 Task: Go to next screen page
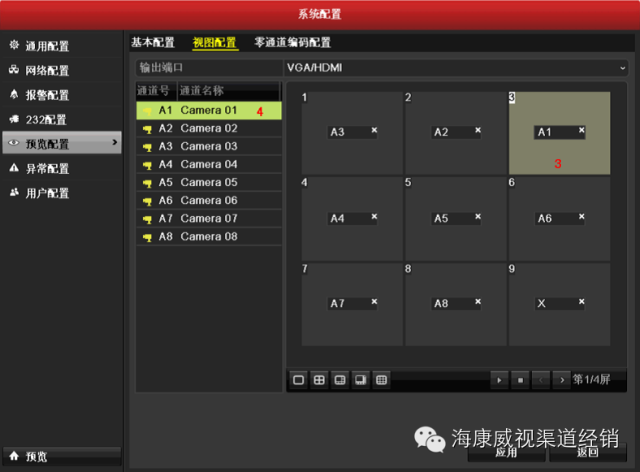[562, 380]
